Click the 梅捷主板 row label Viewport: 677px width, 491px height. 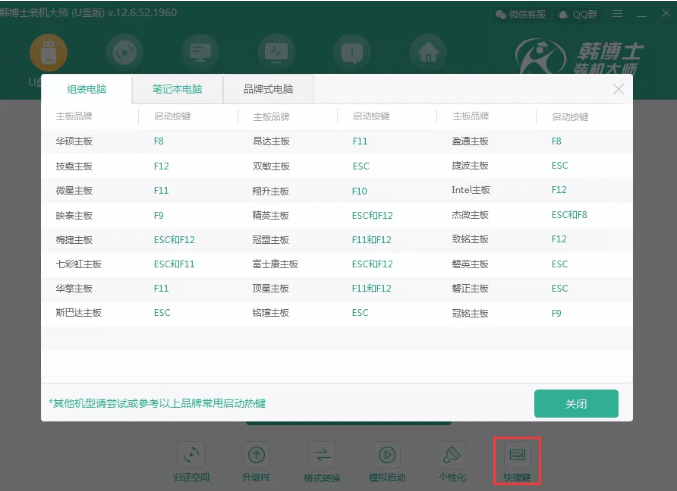74,240
